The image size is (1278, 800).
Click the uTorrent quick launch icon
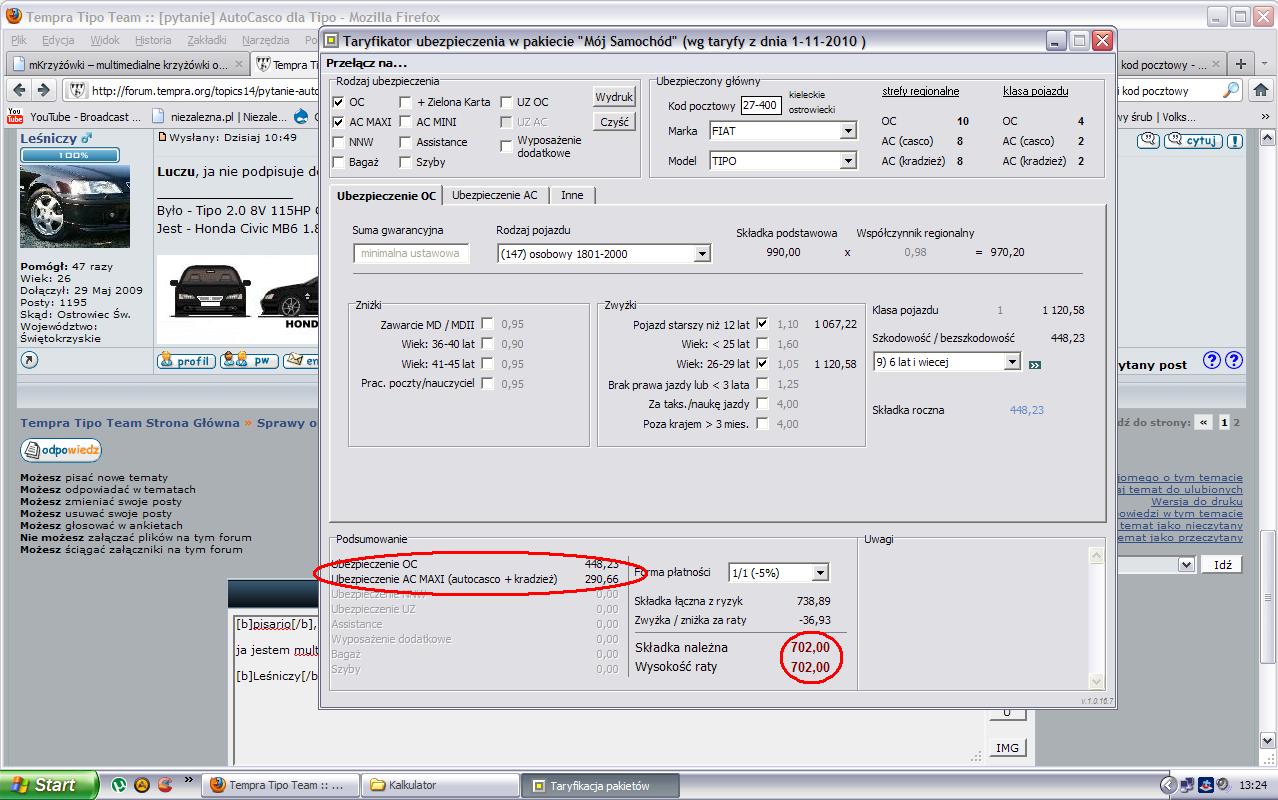coord(119,785)
